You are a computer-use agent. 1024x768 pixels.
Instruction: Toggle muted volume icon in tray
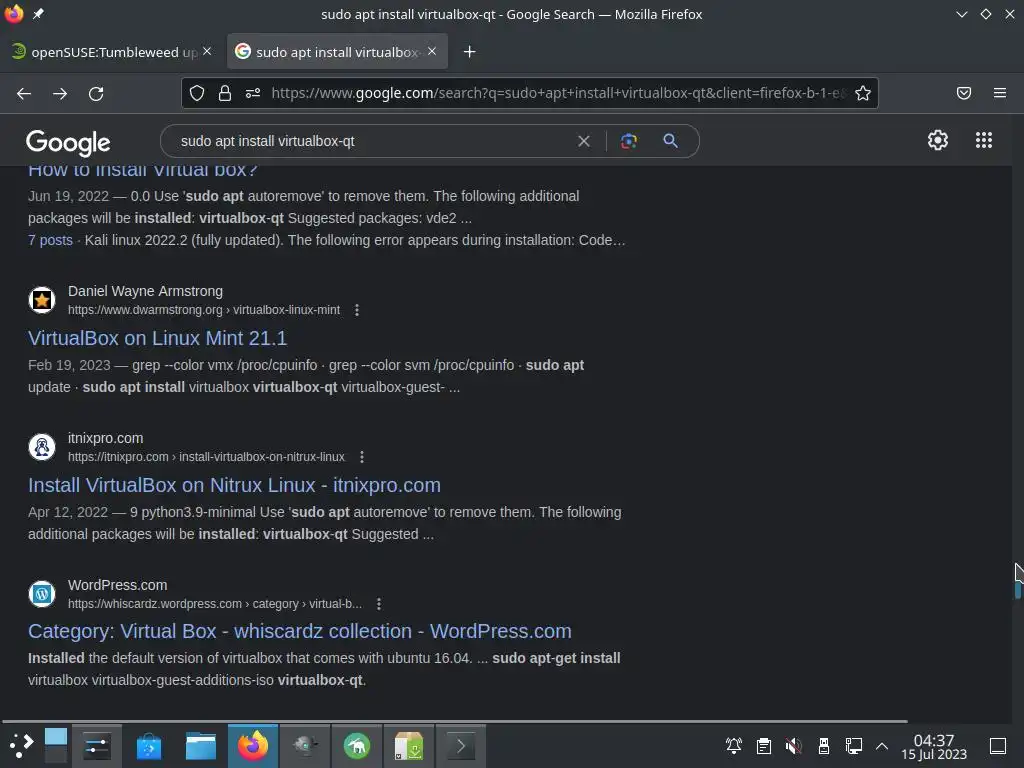(x=793, y=746)
